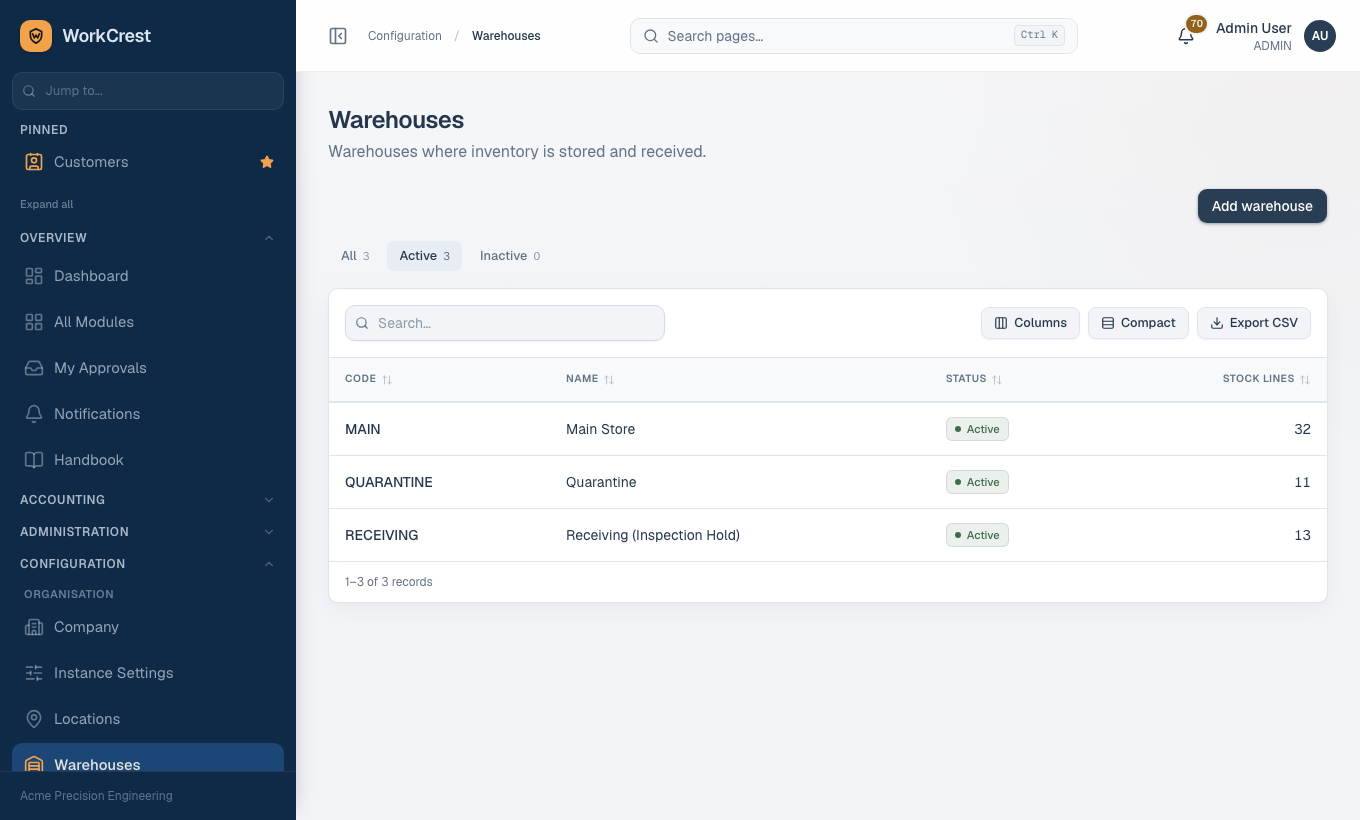Click the stock lines value 11

(1302, 482)
